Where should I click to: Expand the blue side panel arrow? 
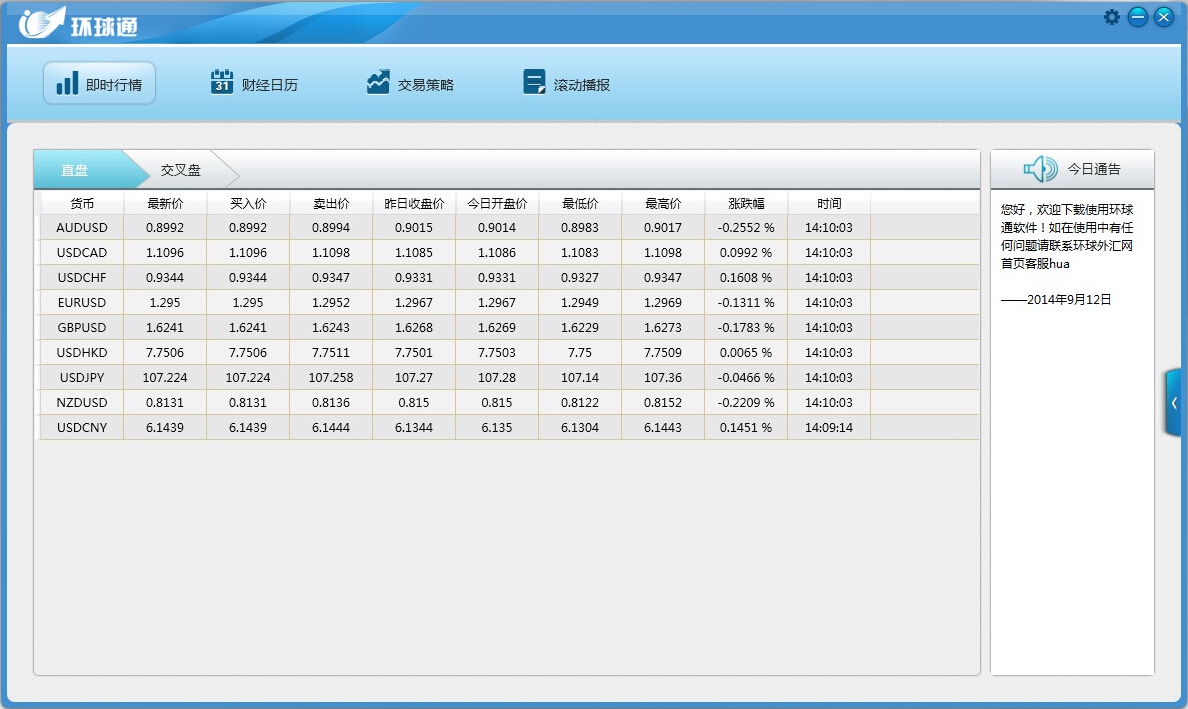click(x=1174, y=403)
